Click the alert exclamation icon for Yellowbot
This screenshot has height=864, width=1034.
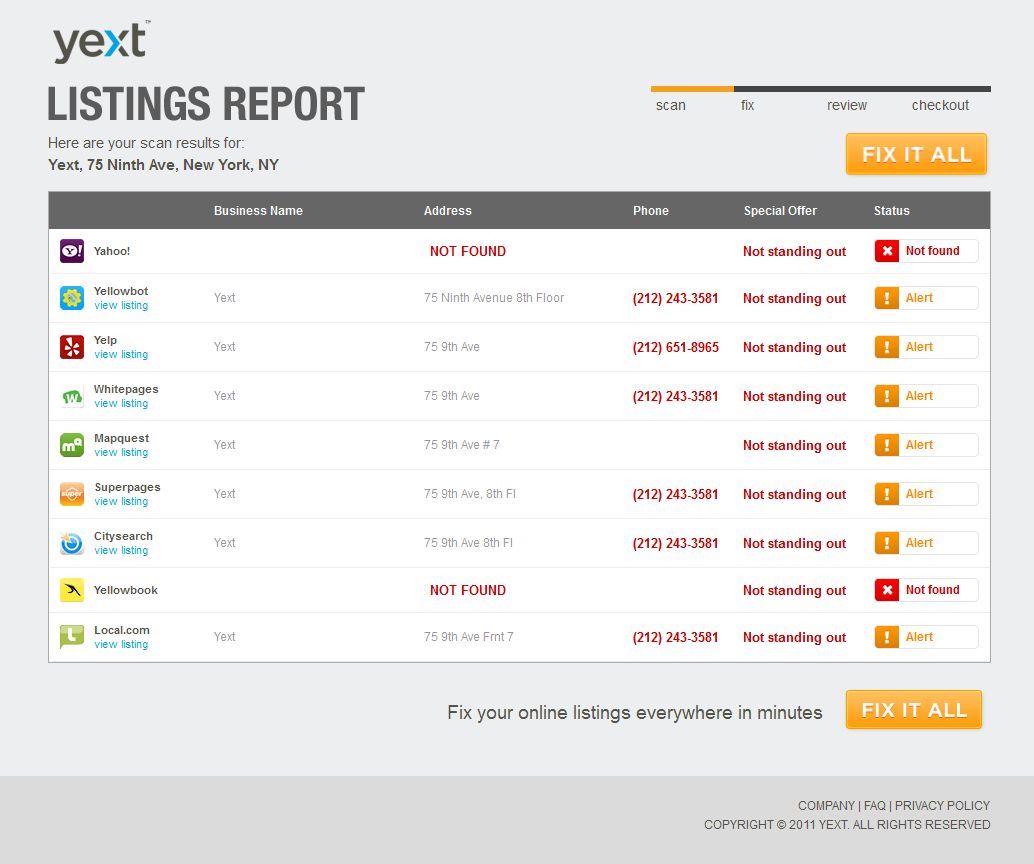coord(887,298)
